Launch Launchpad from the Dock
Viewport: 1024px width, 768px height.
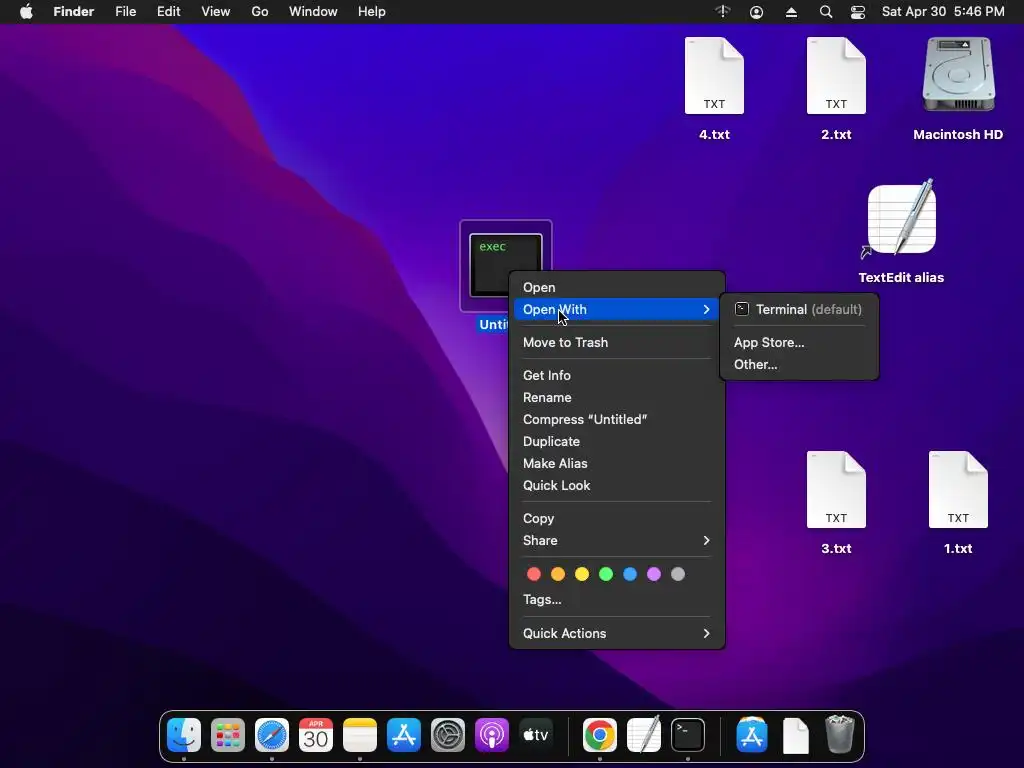[x=228, y=735]
